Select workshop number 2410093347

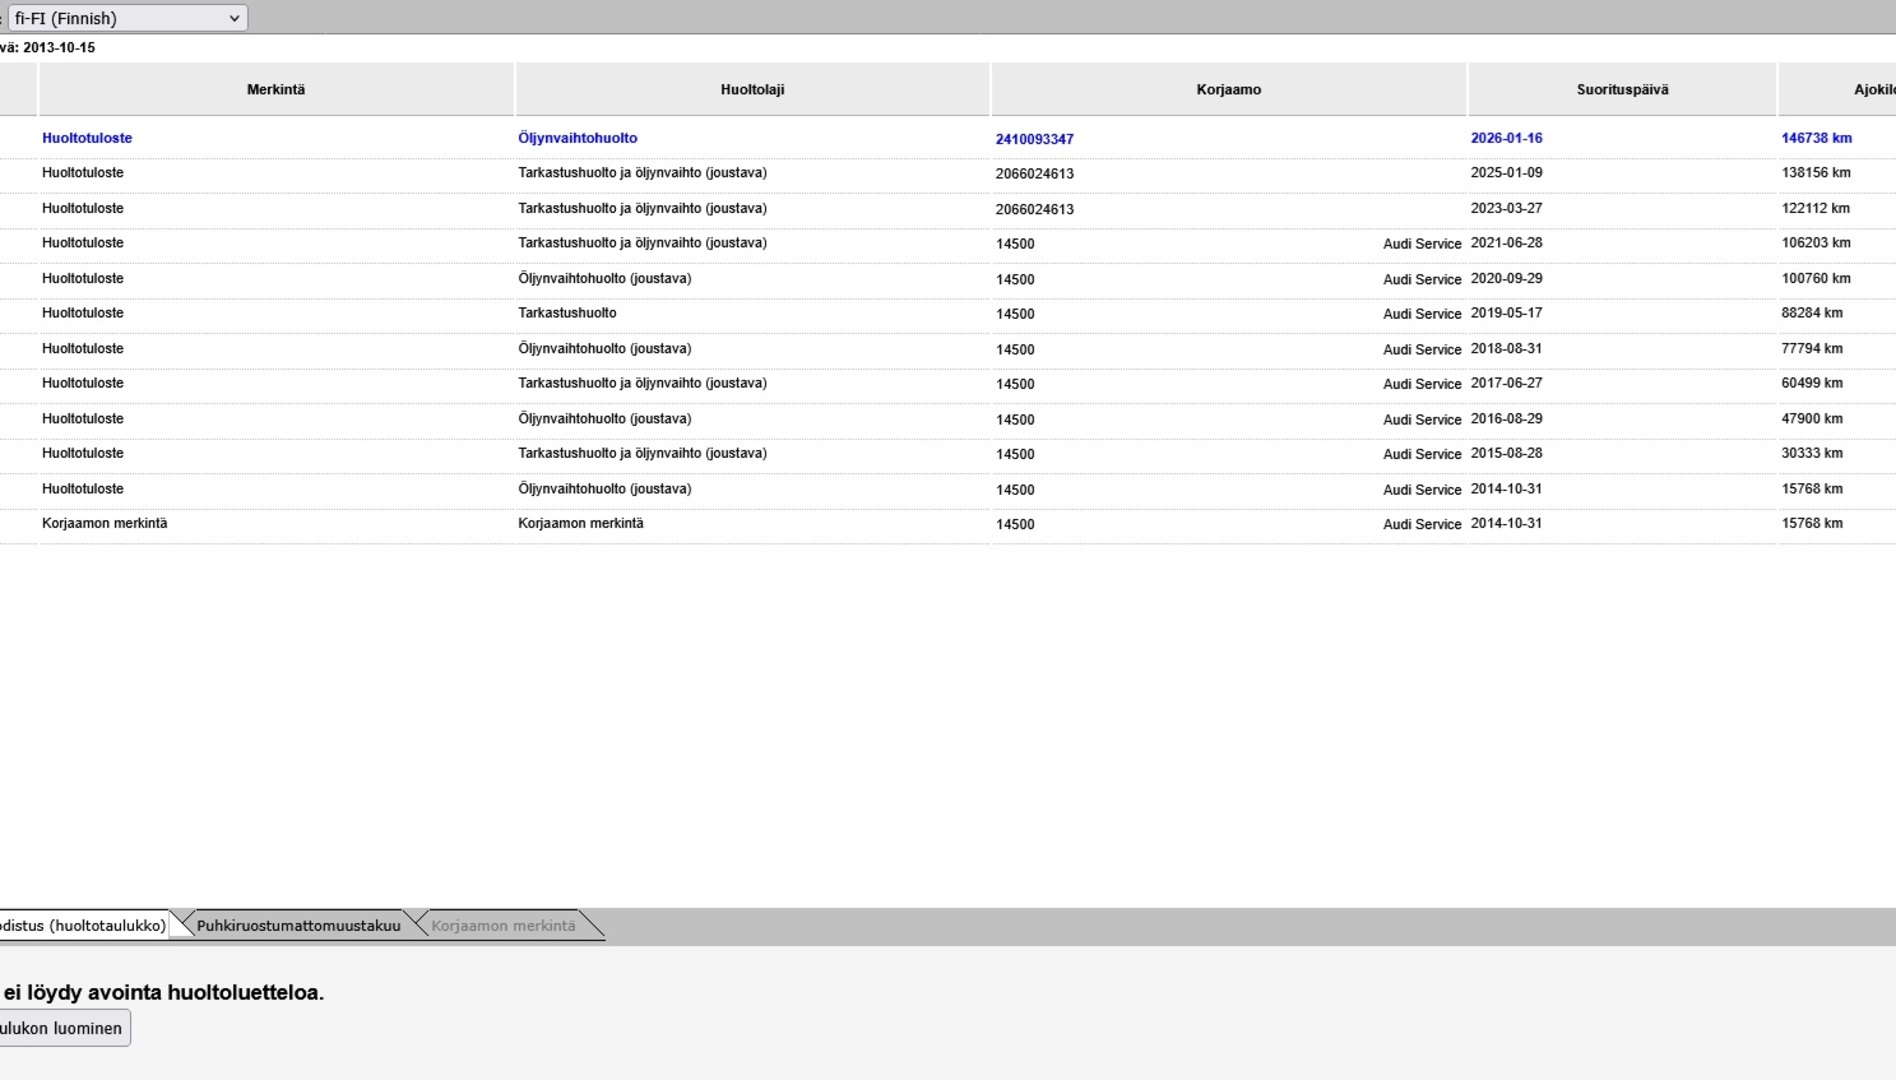pyautogui.click(x=1034, y=139)
